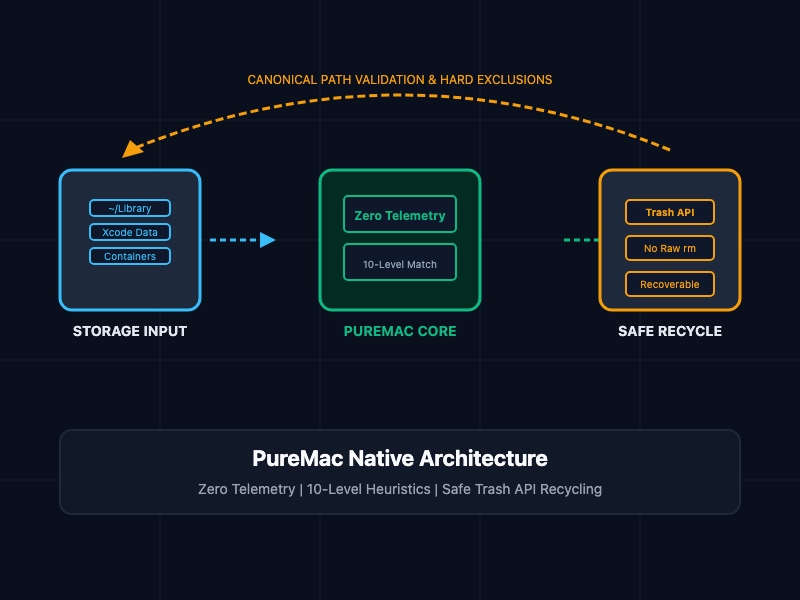This screenshot has height=600, width=800.
Task: Select the Recoverable chip
Action: click(670, 284)
